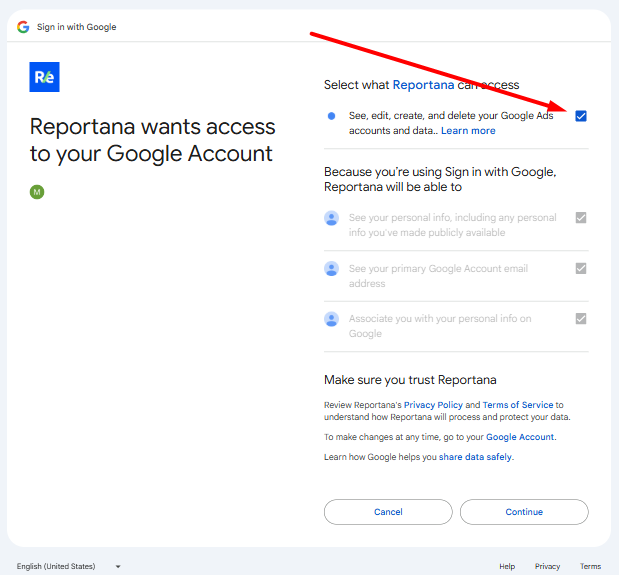Open Reportana's Privacy Policy link

433,405
